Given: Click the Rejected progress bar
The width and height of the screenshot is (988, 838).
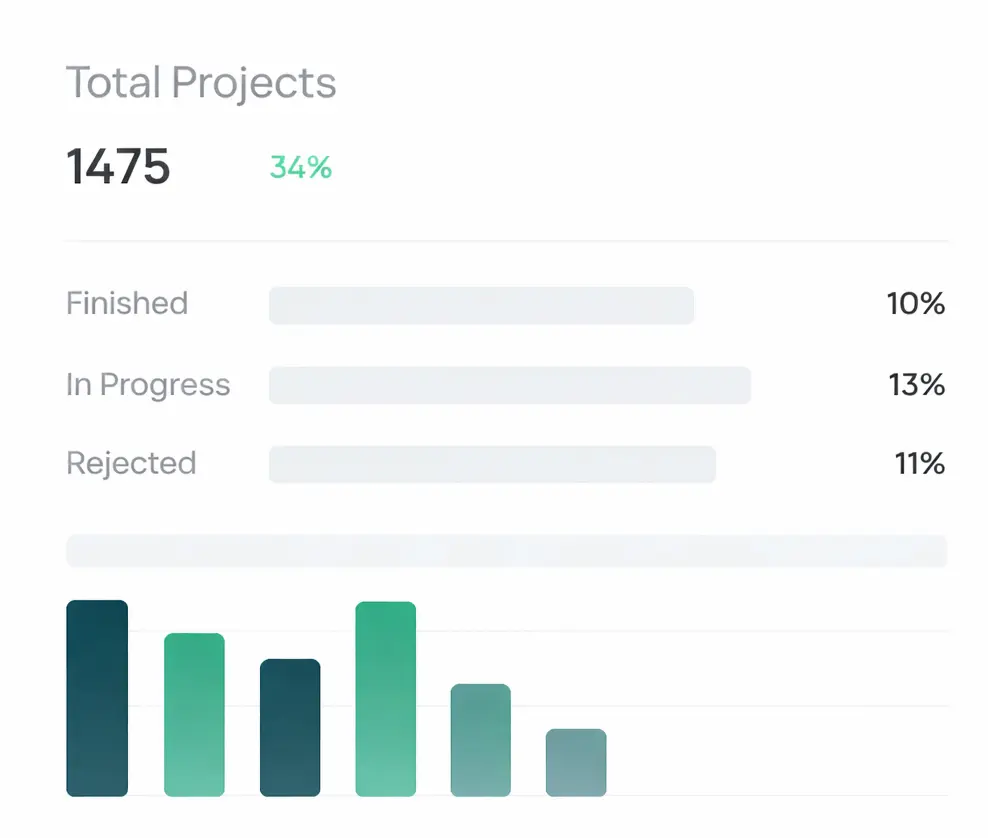Looking at the screenshot, I should click(x=491, y=464).
